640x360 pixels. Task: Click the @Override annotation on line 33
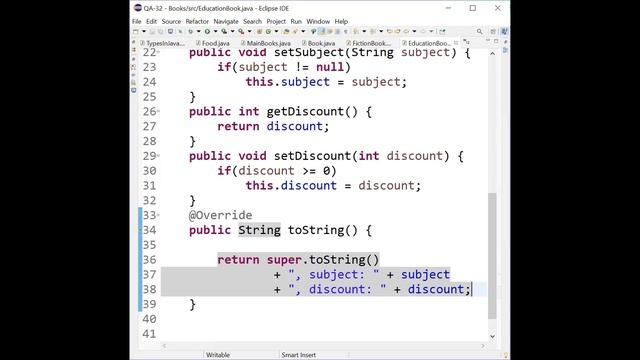(x=220, y=215)
